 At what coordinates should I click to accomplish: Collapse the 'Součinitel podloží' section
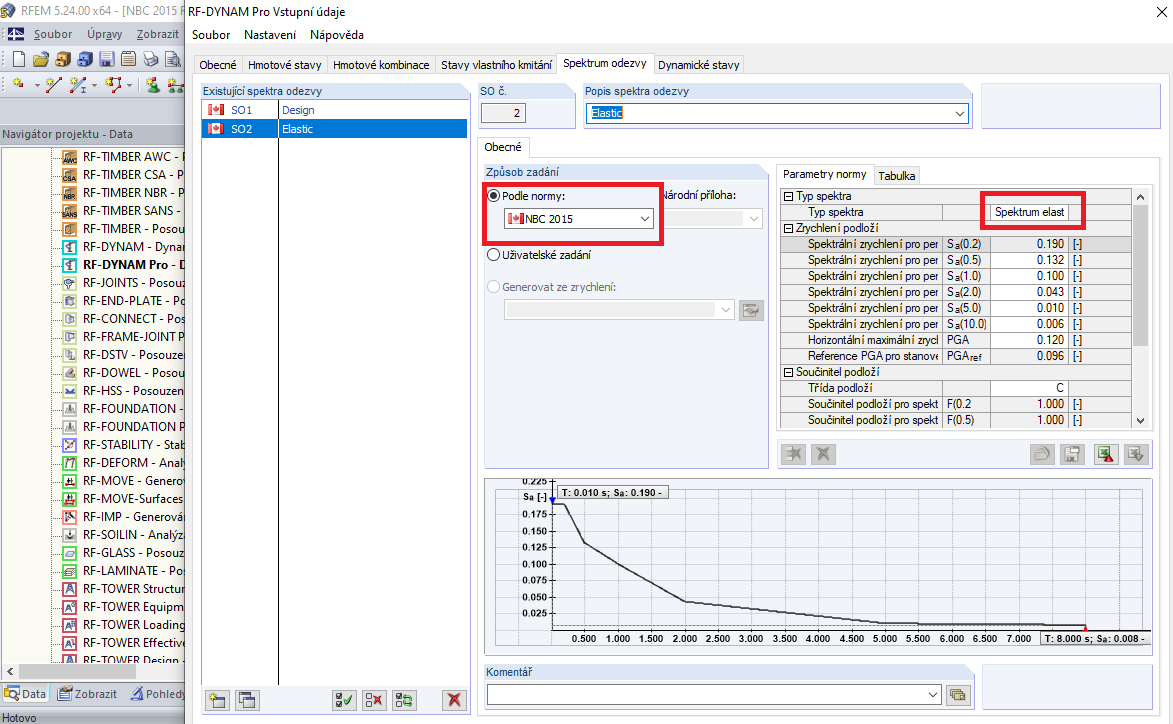click(788, 372)
